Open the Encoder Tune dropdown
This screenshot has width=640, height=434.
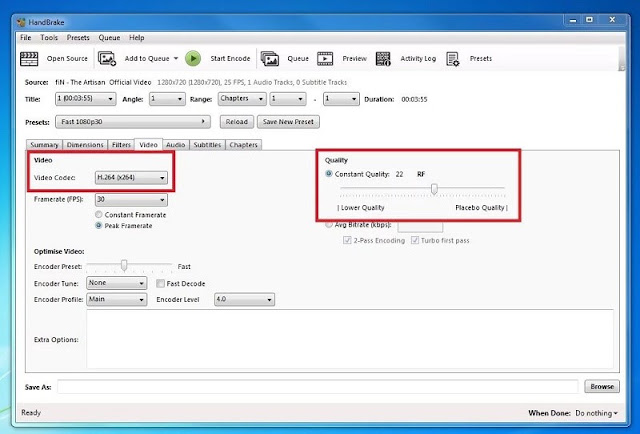[x=116, y=283]
